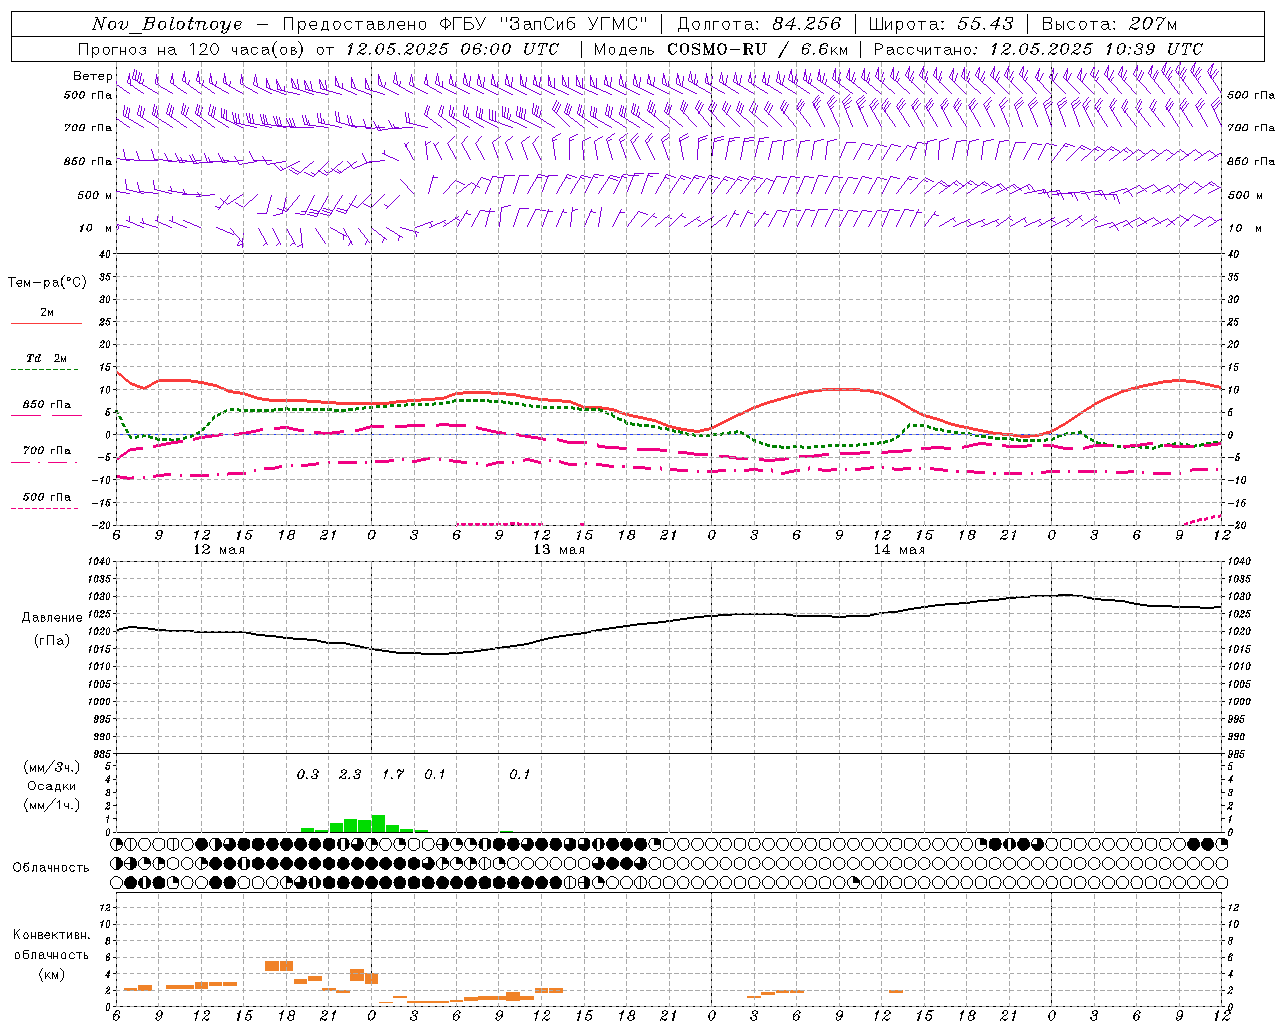Click the "10 м" level label left of the wind panel

[96, 229]
